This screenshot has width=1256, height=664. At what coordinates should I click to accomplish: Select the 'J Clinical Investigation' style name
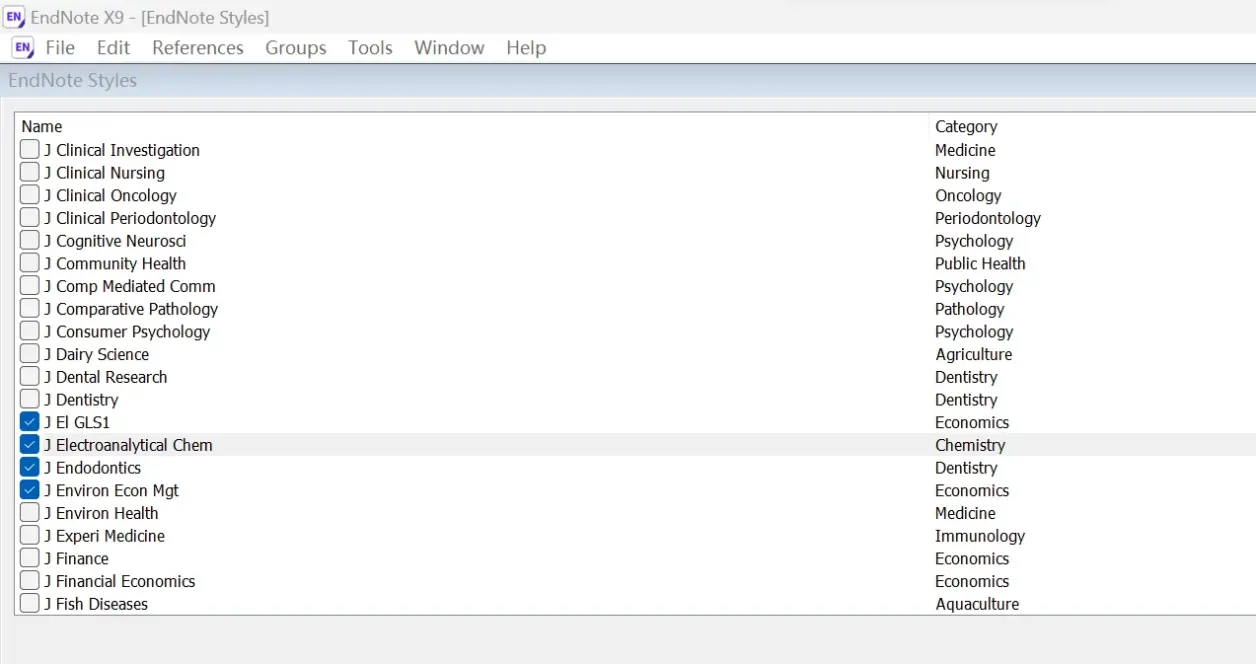click(122, 150)
